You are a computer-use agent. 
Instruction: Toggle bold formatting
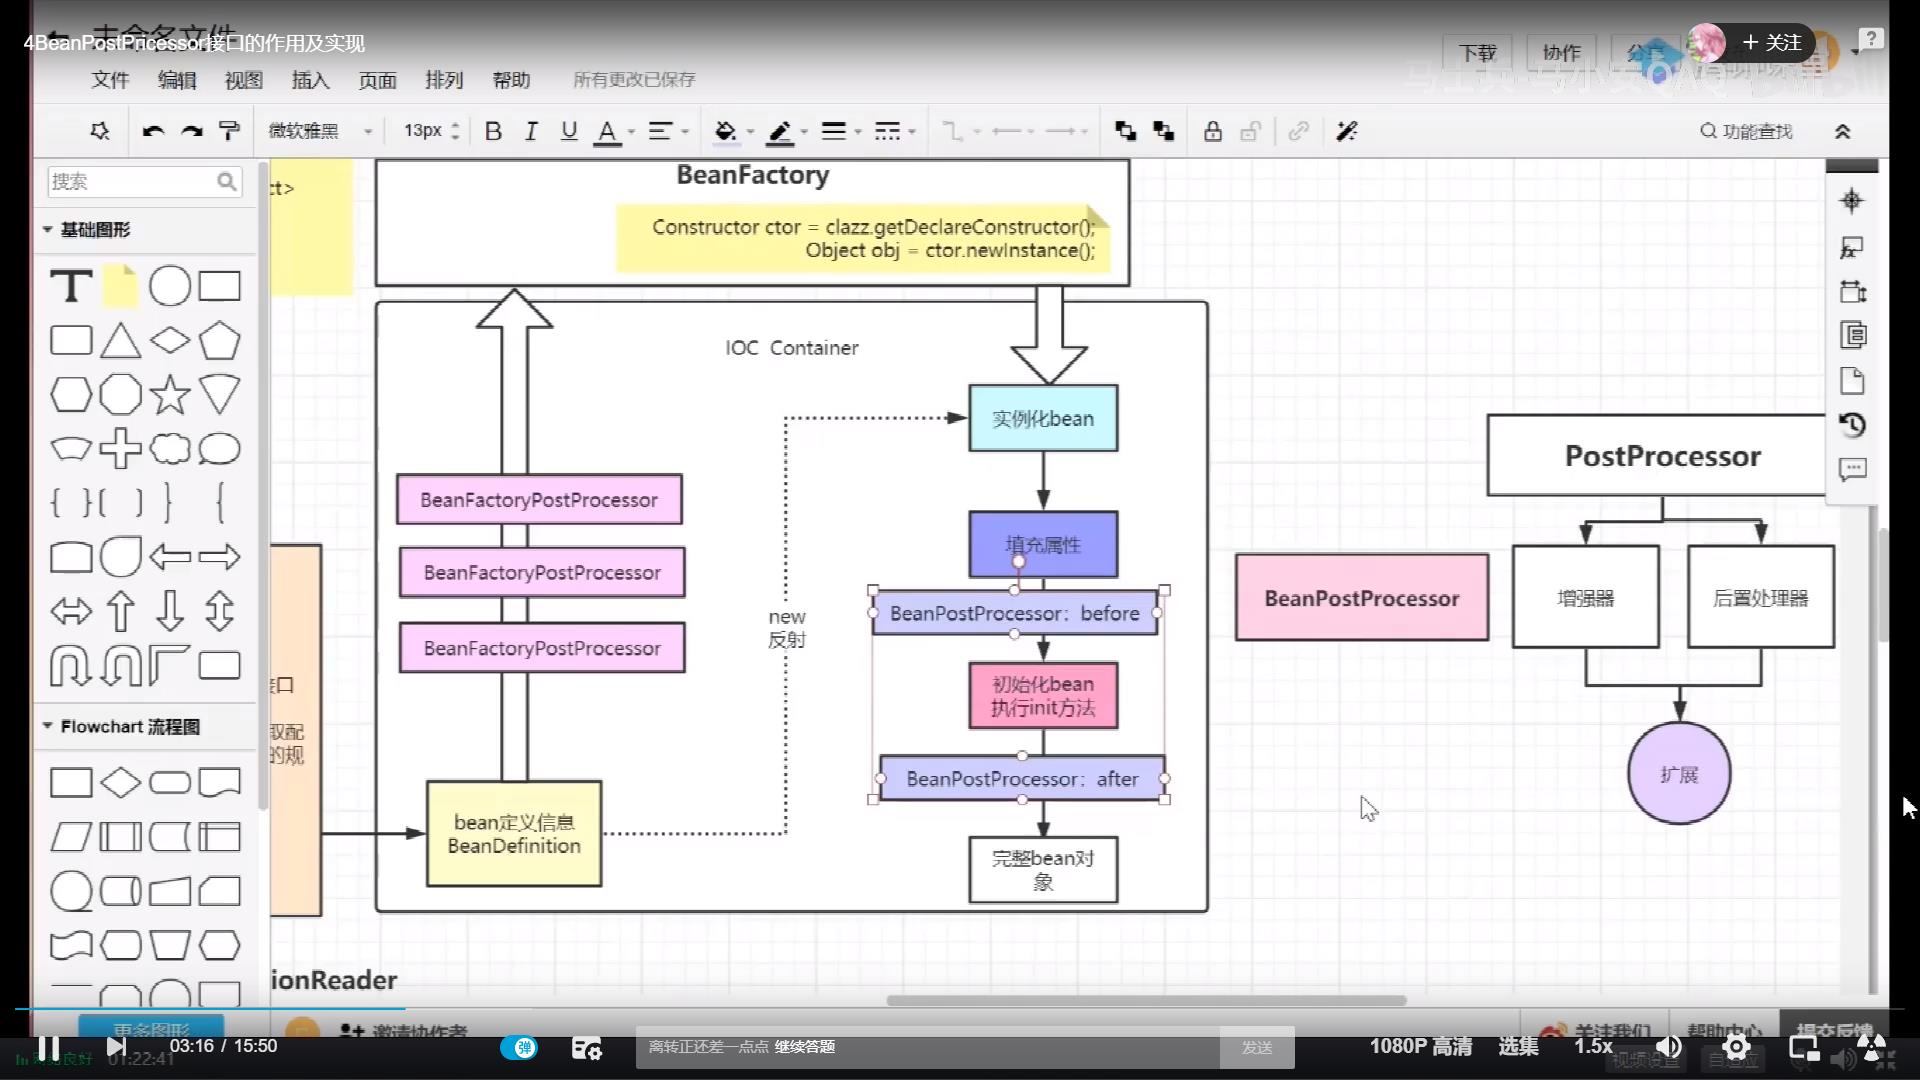coord(493,131)
